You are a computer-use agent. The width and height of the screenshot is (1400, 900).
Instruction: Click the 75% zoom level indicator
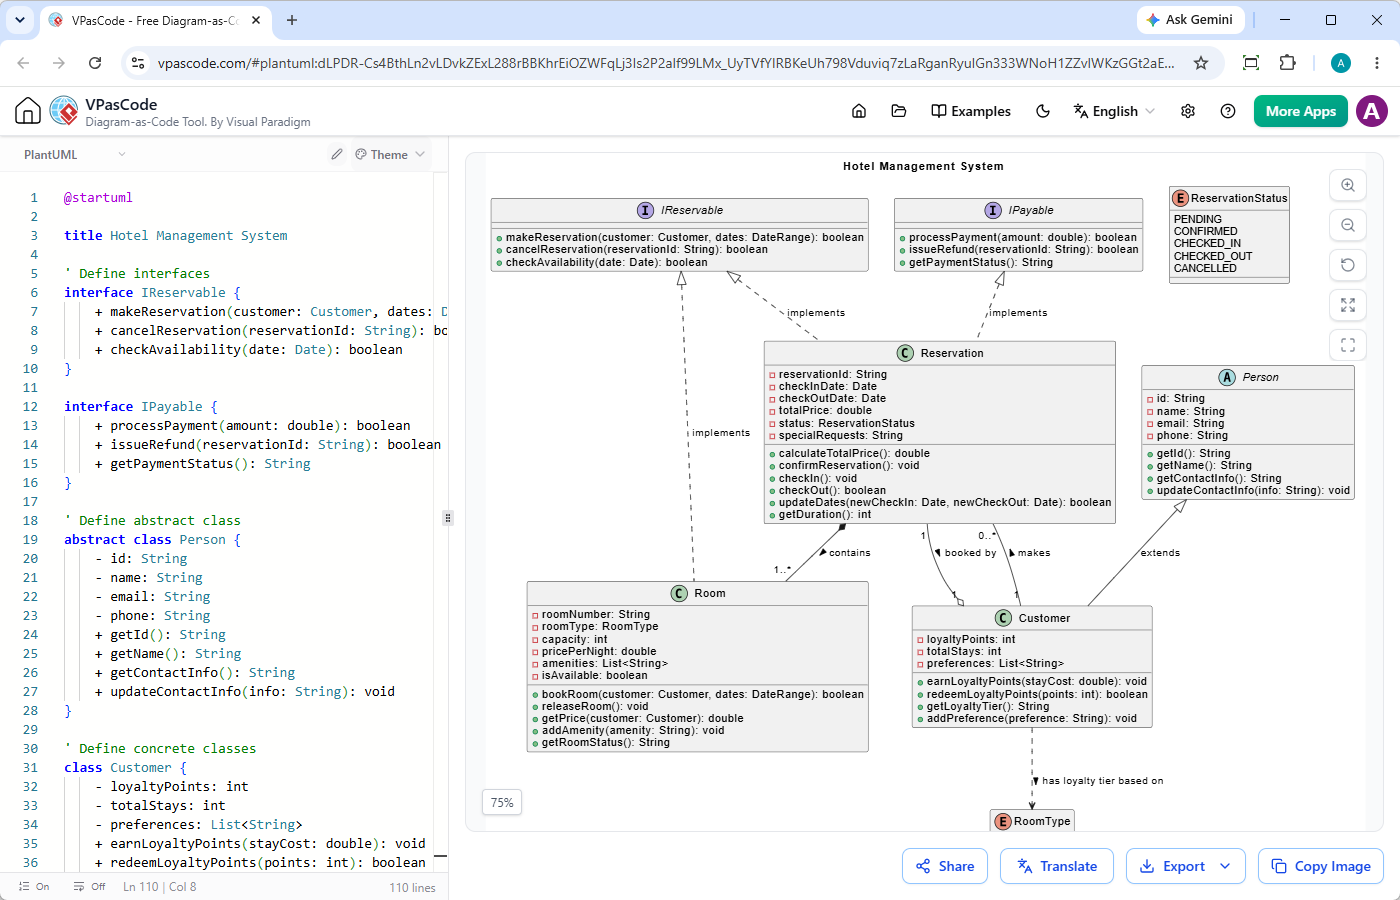tap(502, 802)
